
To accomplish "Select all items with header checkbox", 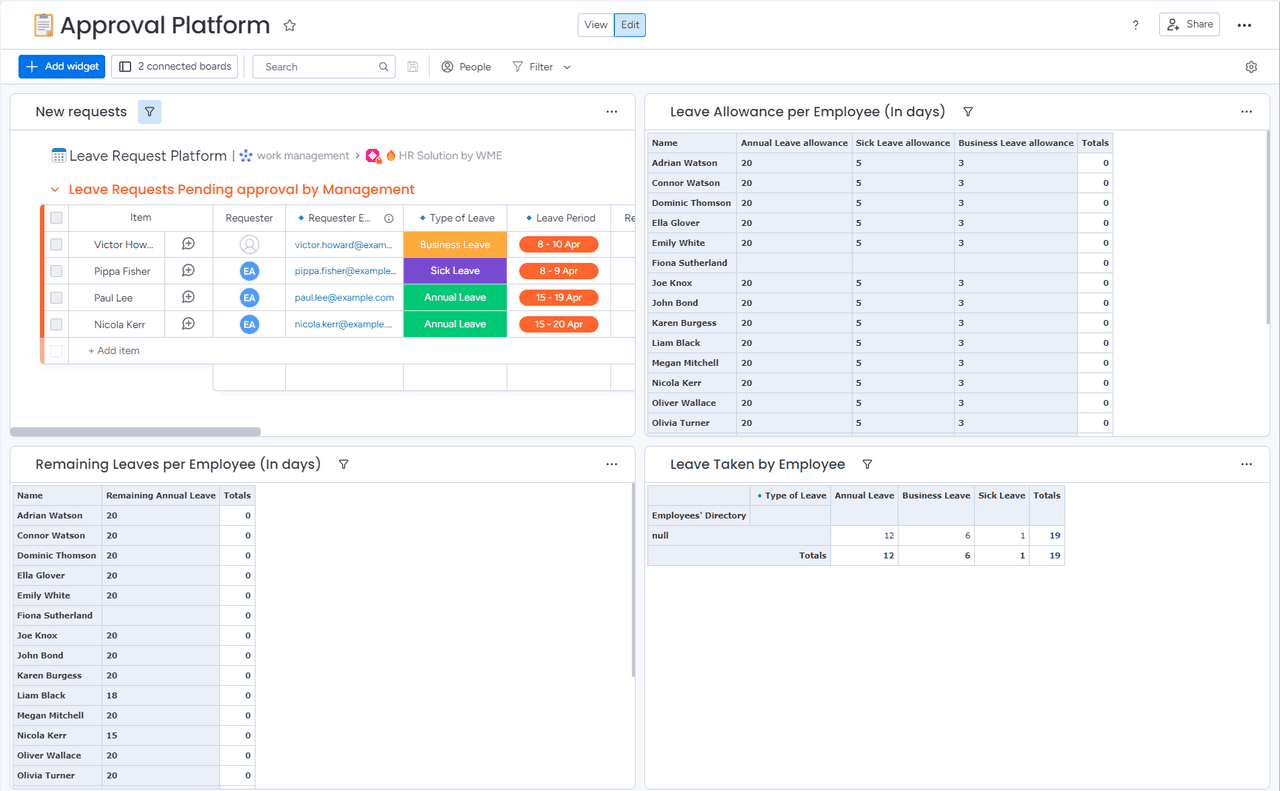I will tap(56, 218).
